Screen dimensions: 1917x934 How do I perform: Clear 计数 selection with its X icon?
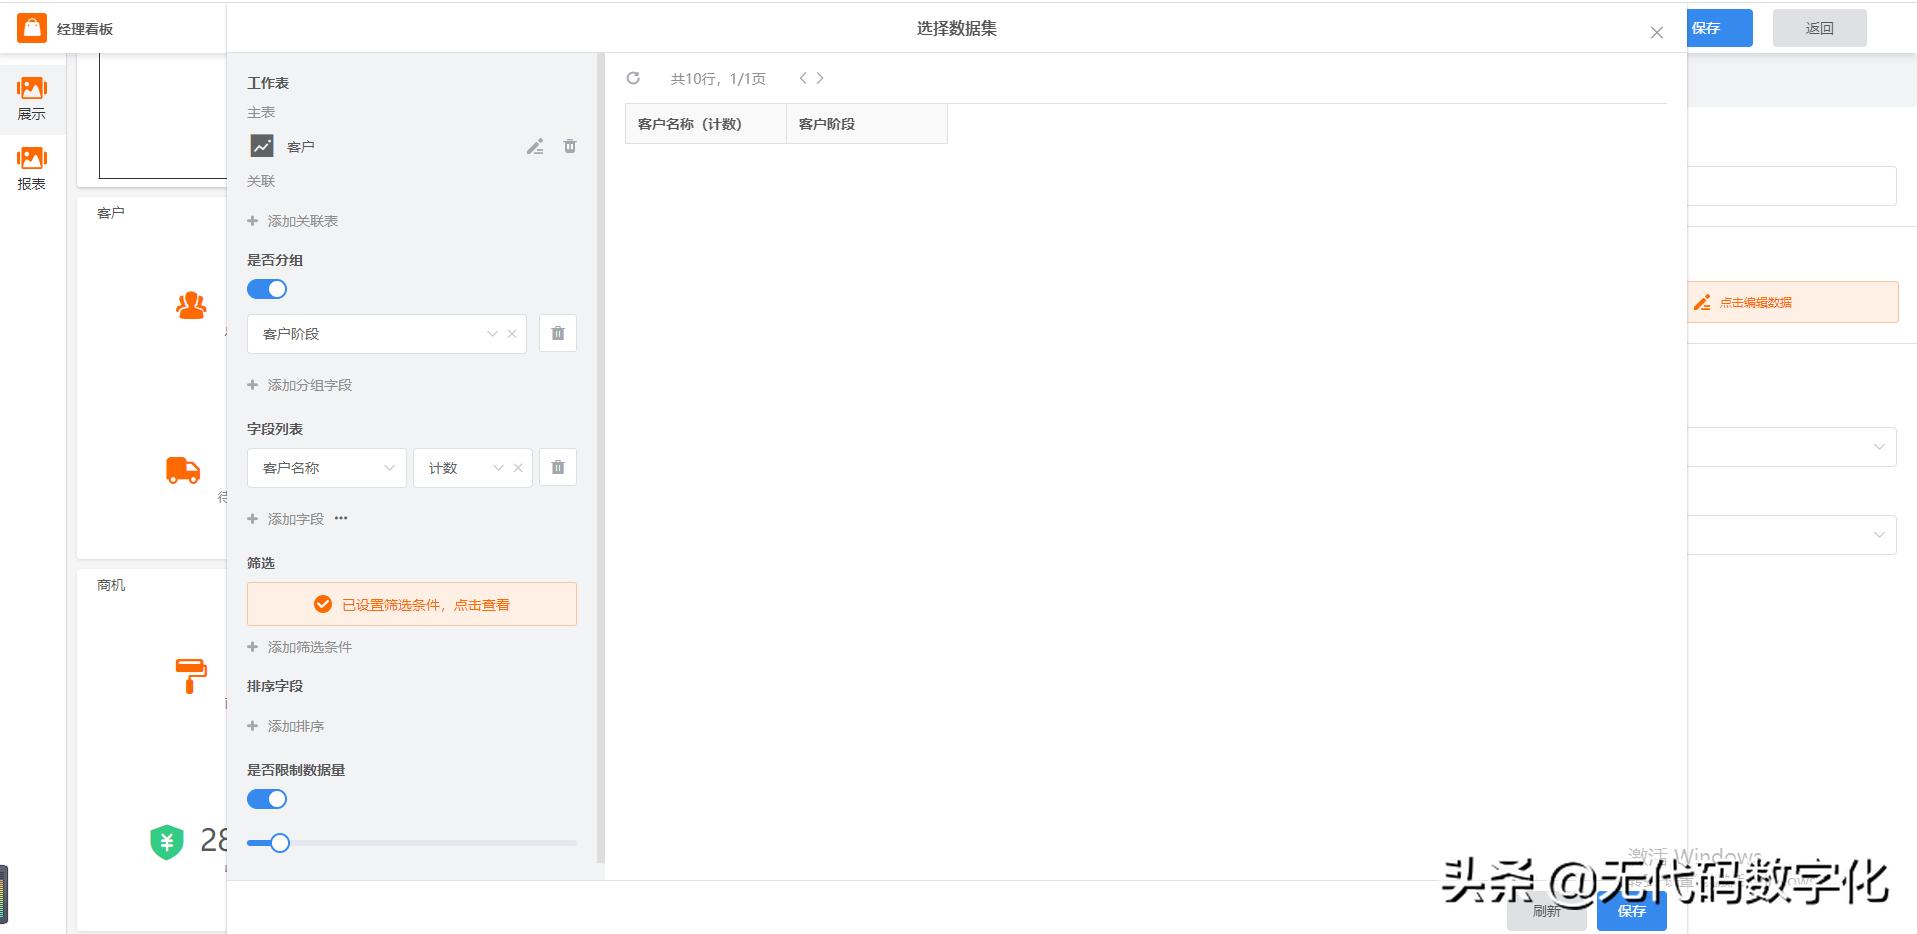click(517, 467)
